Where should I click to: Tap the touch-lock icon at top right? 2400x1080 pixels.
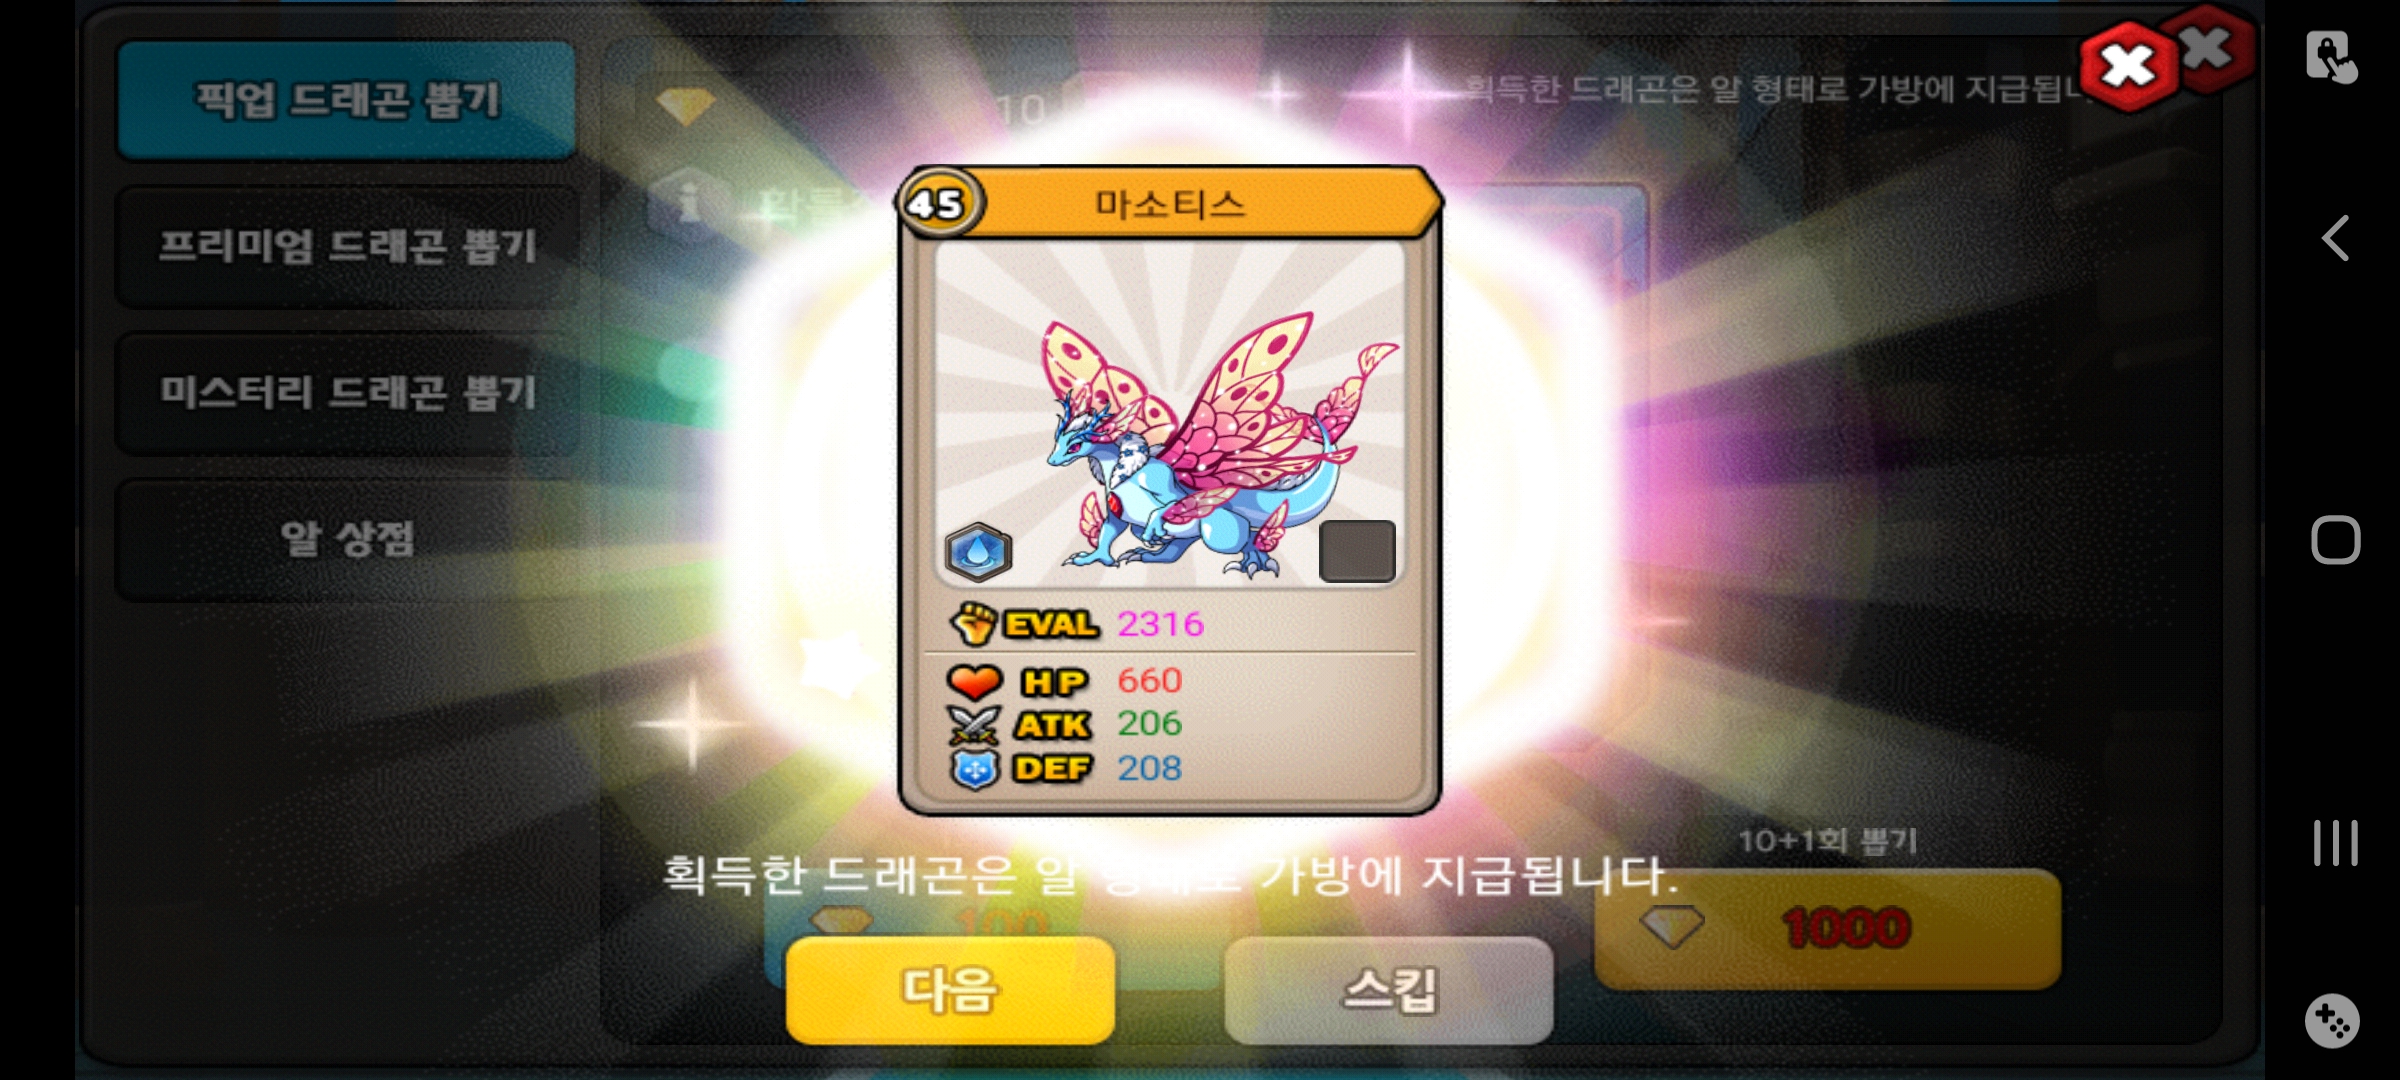(2331, 56)
